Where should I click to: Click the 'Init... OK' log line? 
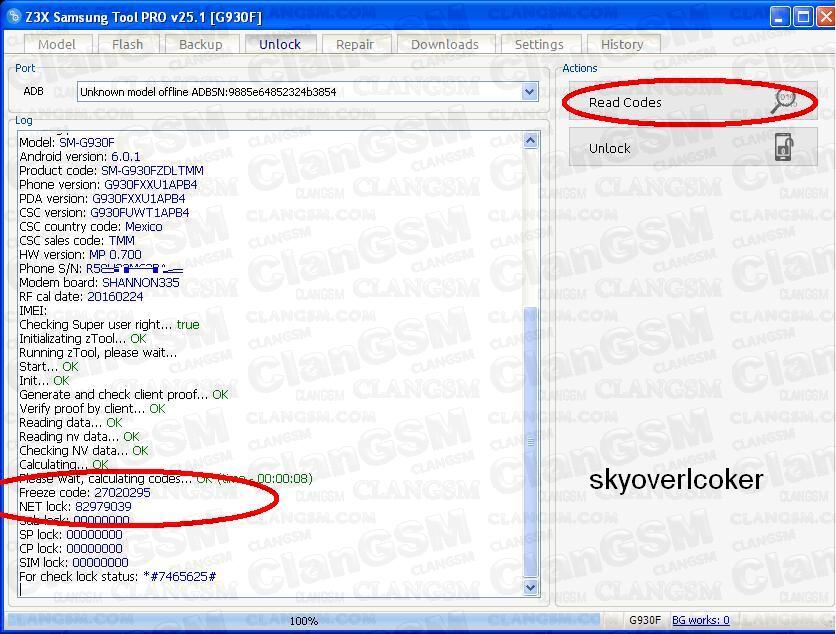pos(44,381)
